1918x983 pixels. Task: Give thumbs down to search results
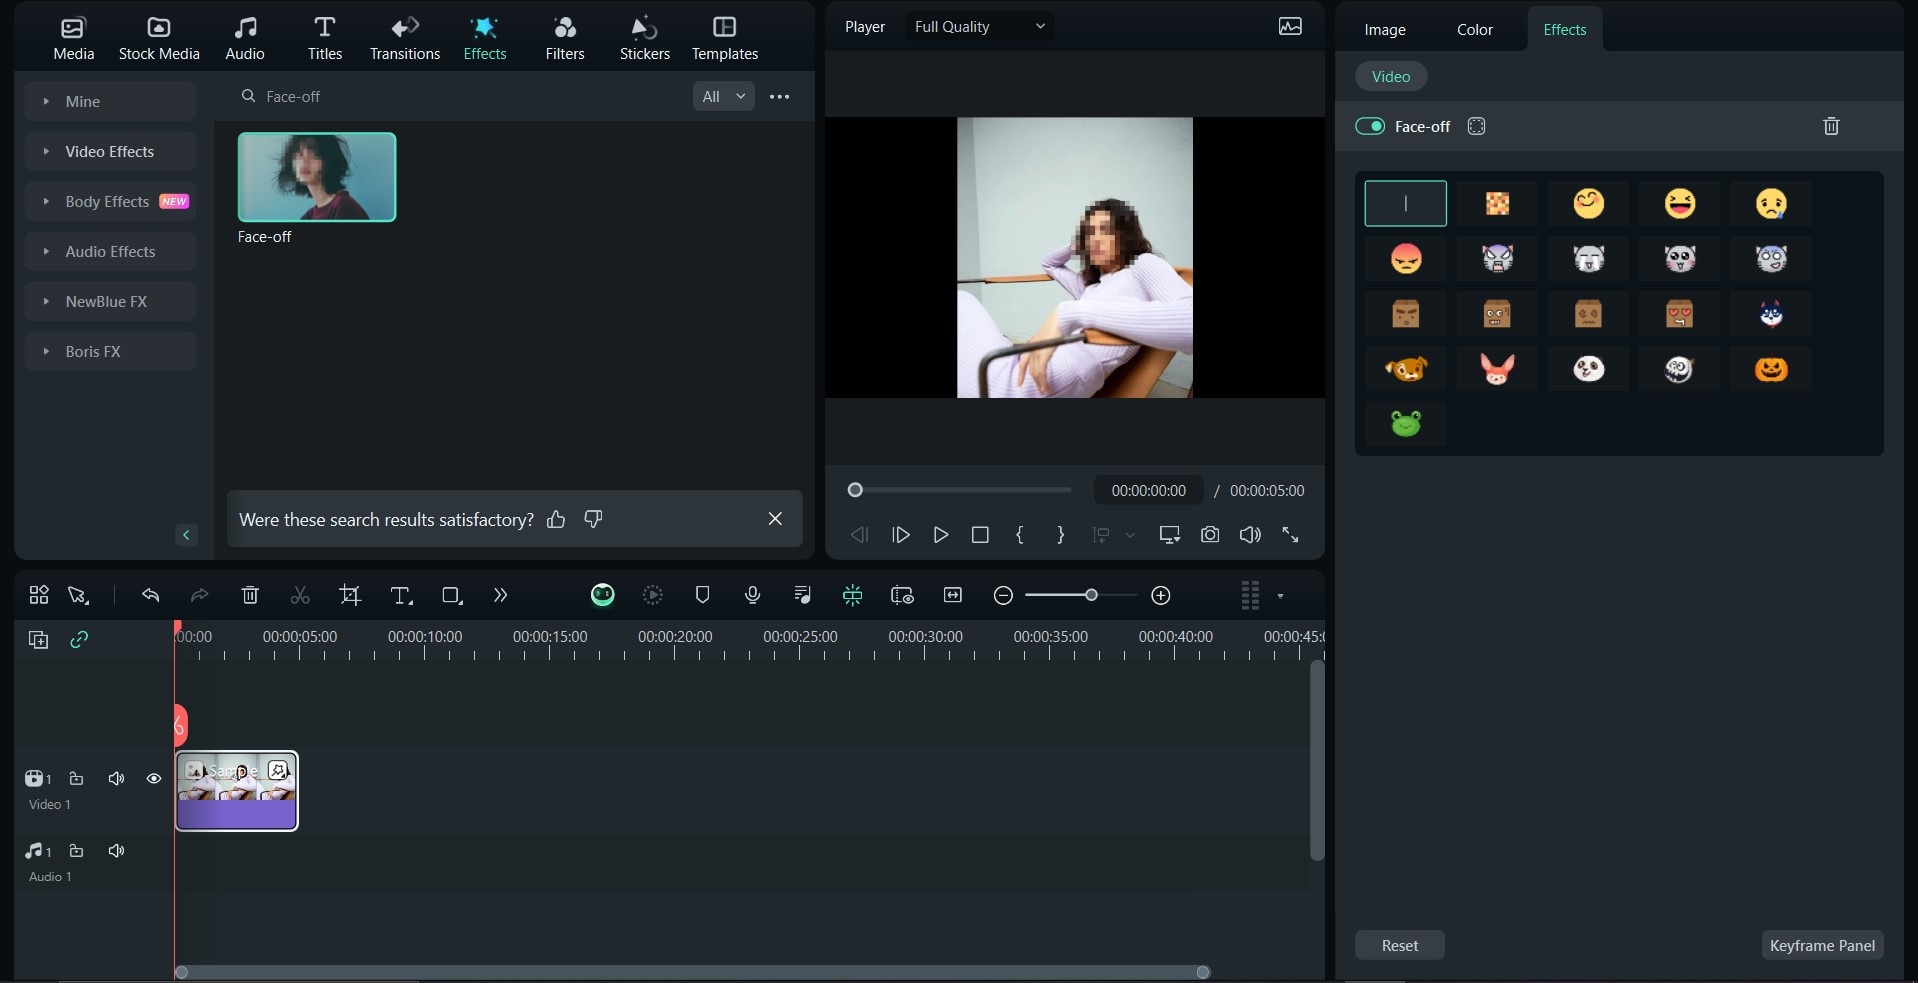593,519
